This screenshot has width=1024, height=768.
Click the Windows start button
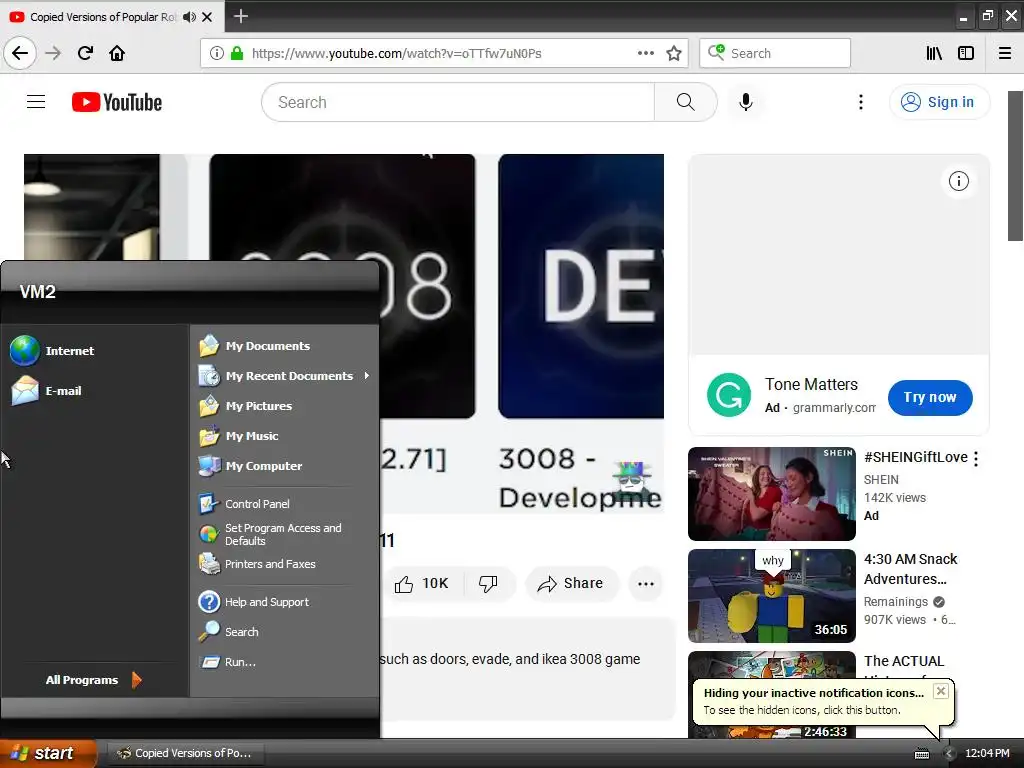pos(48,753)
